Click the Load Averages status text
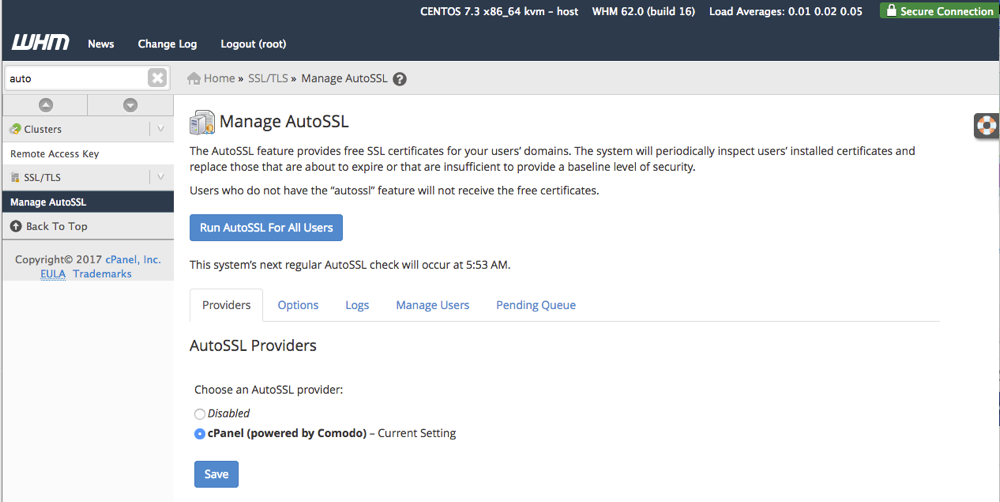This screenshot has height=502, width=1000. pyautogui.click(x=786, y=11)
